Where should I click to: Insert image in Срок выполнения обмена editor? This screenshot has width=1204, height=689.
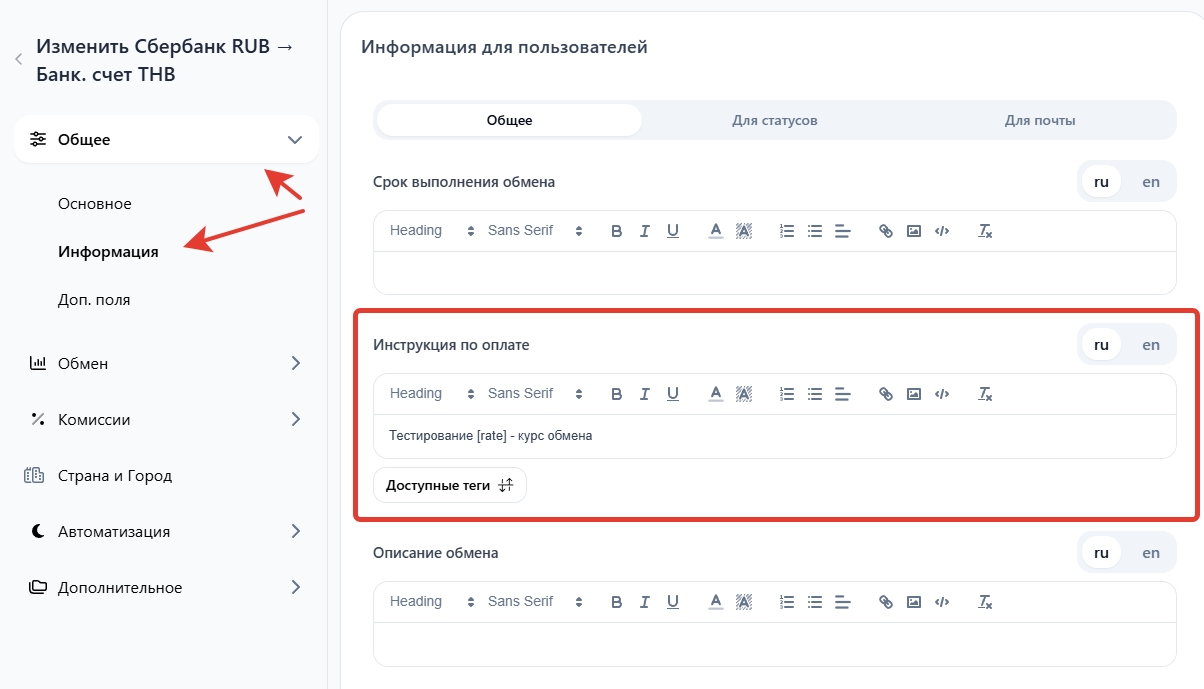[913, 231]
